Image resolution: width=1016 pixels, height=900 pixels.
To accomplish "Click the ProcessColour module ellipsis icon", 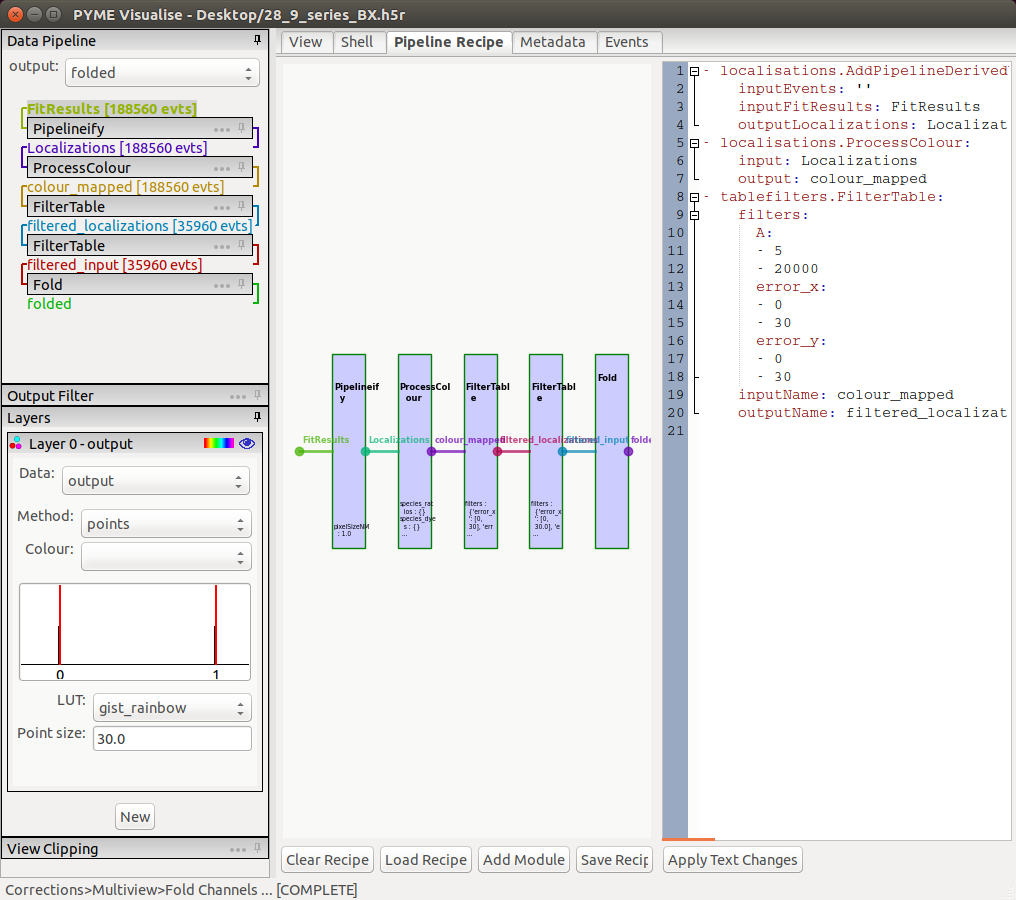I will click(x=224, y=167).
